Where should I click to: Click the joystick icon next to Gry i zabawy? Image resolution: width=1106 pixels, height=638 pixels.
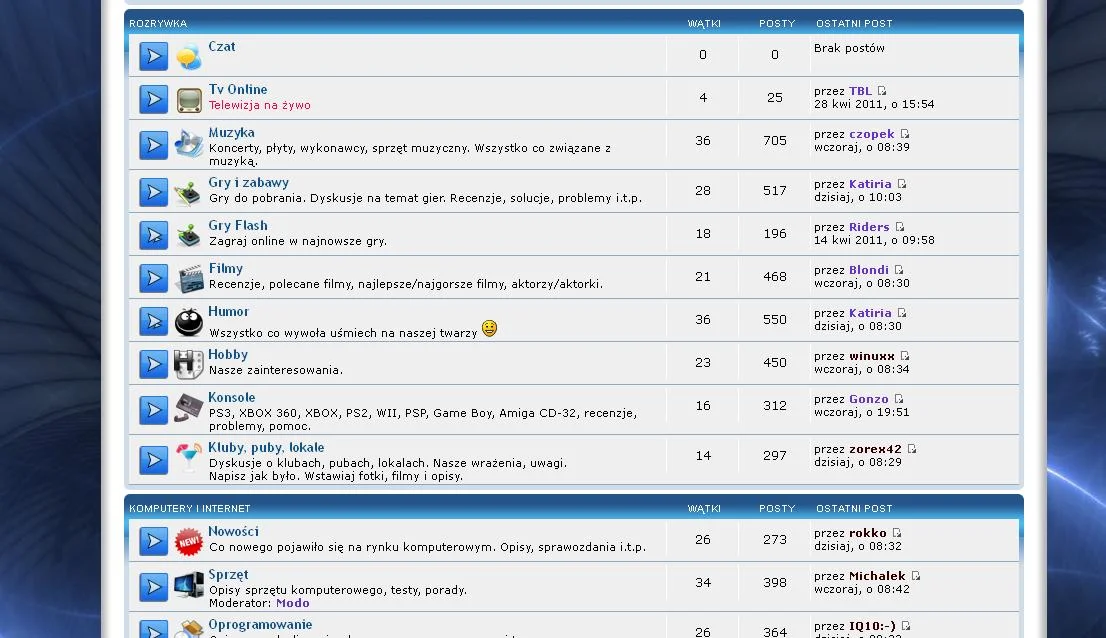click(x=188, y=192)
